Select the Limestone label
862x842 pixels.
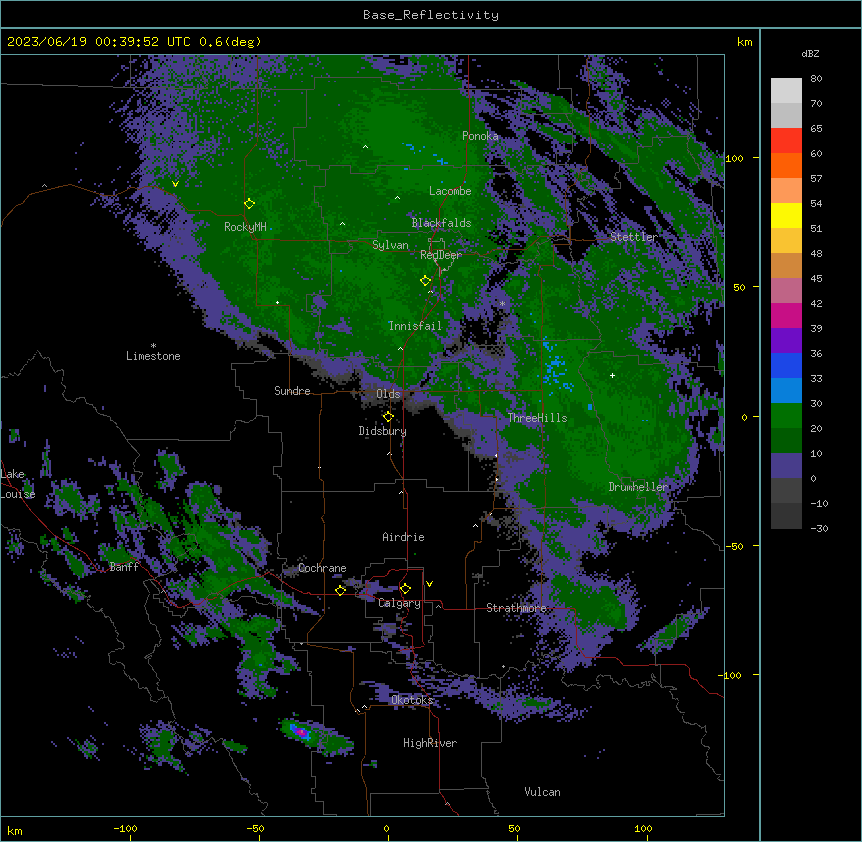(x=153, y=356)
